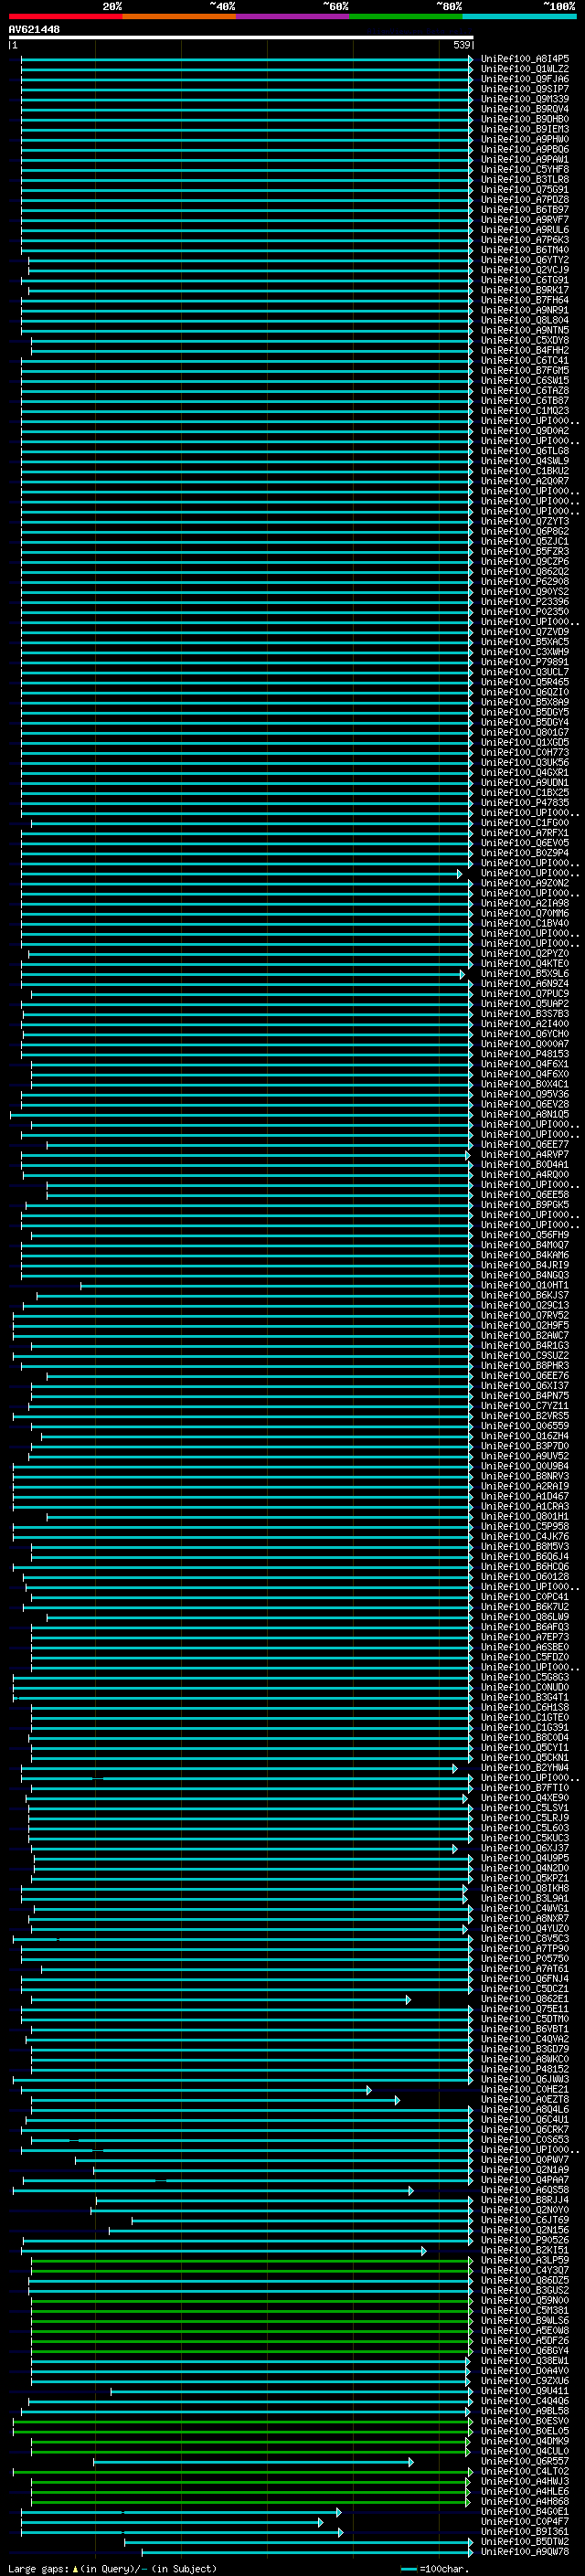Image resolution: width=585 pixels, height=2576 pixels.
Task: Click subject label UniRef100_C5YHF8
Action: pyautogui.click(x=524, y=169)
